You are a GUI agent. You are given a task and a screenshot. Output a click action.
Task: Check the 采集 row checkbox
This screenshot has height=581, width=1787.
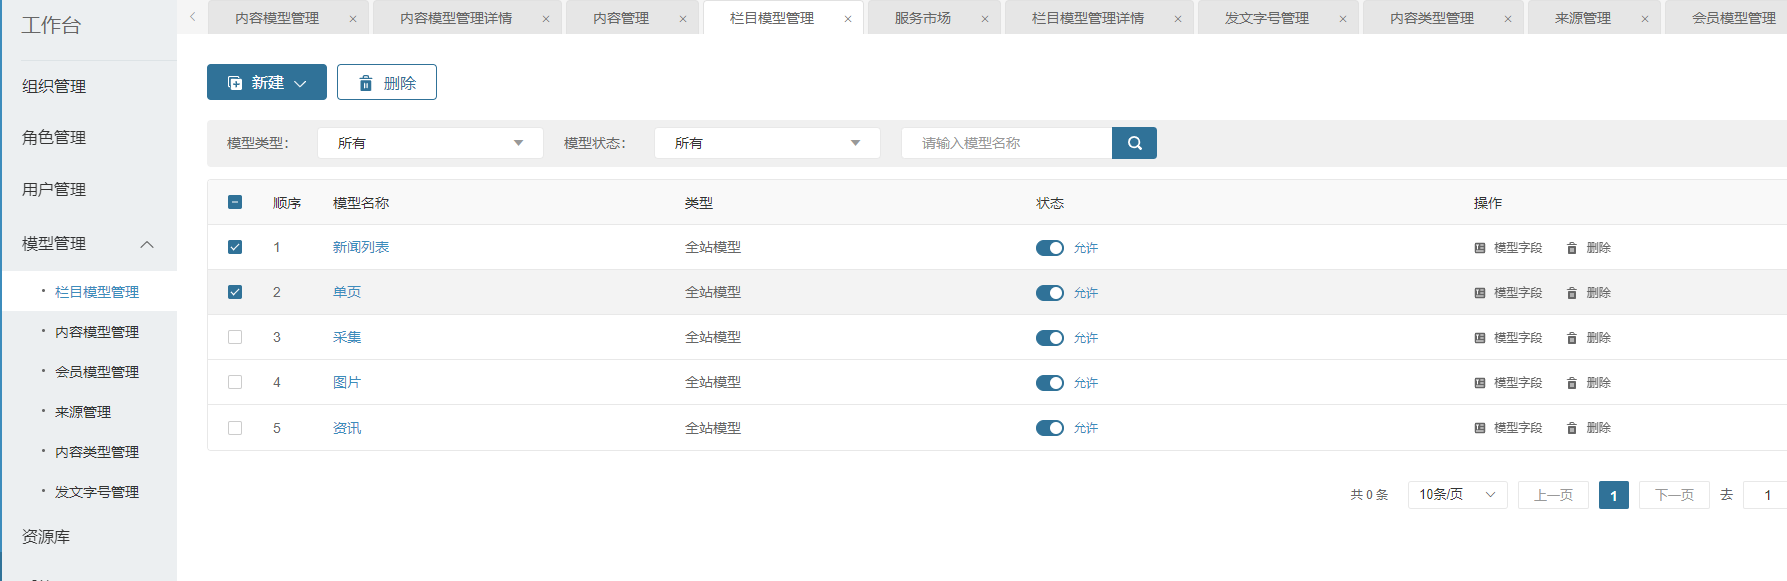click(235, 337)
